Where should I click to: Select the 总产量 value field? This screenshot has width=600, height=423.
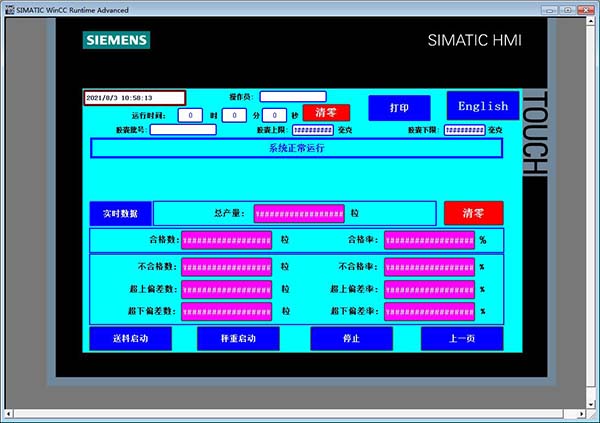299,213
